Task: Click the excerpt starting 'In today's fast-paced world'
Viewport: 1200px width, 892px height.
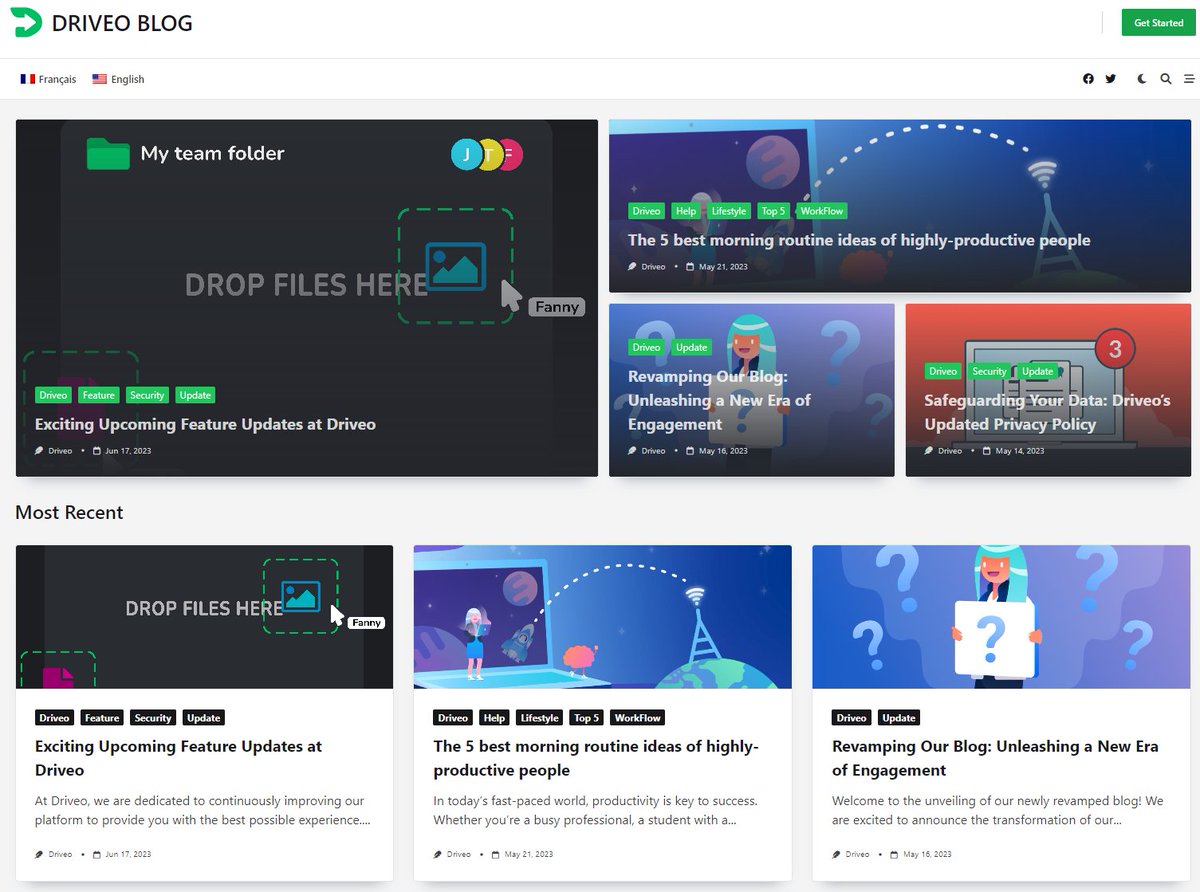Action: [596, 810]
